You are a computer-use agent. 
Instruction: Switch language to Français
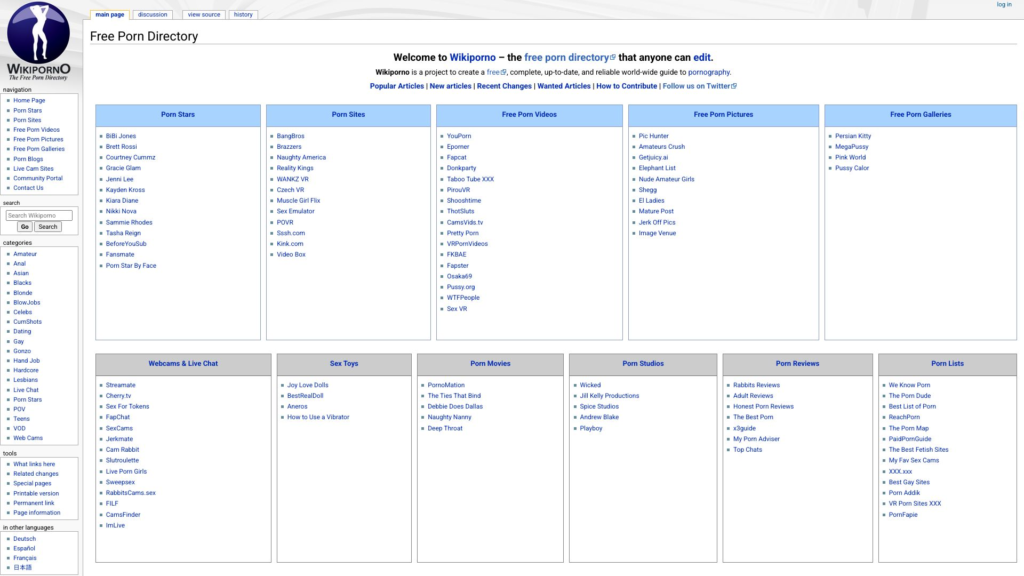point(25,558)
